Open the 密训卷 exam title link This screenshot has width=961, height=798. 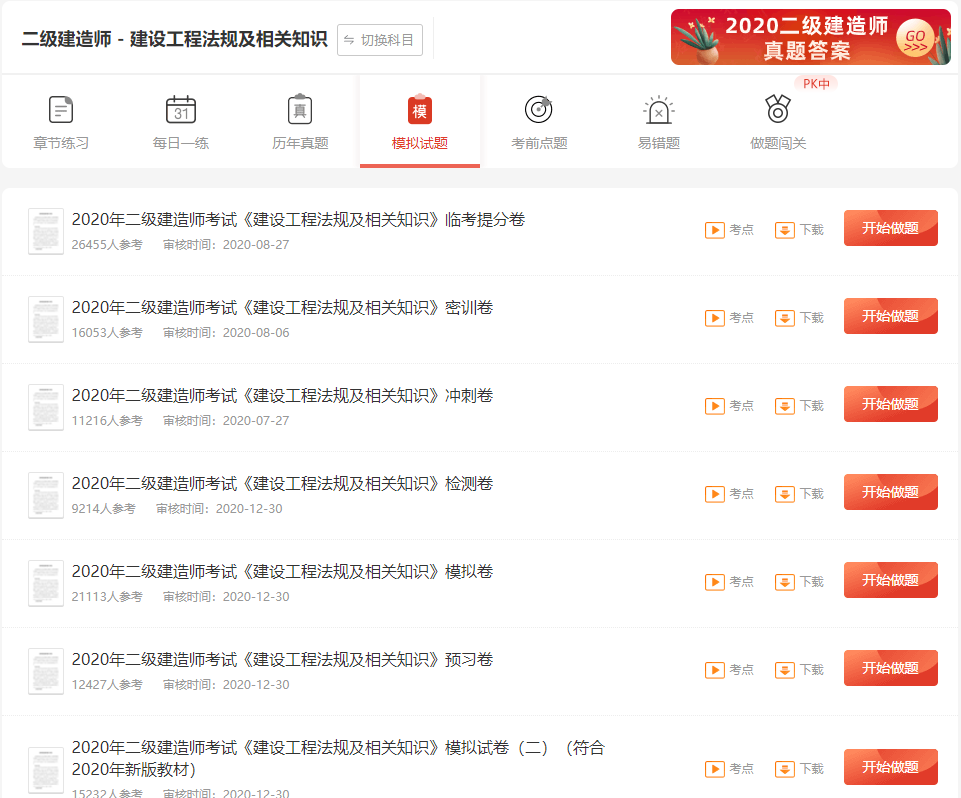click(282, 308)
